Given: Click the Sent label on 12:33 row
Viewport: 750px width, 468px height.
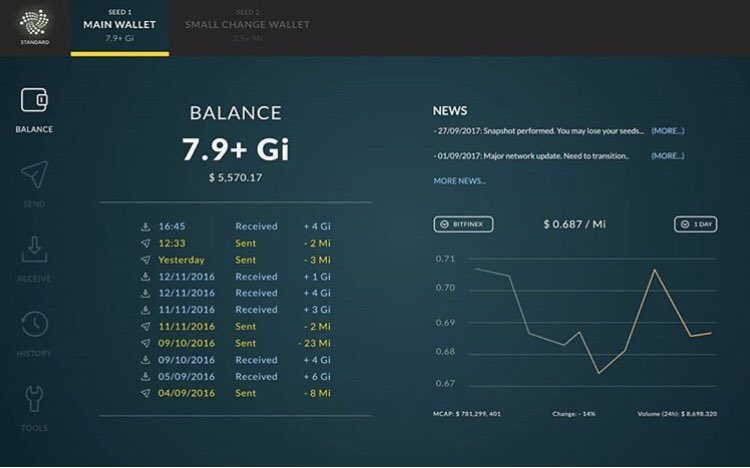Looking at the screenshot, I should [x=245, y=243].
